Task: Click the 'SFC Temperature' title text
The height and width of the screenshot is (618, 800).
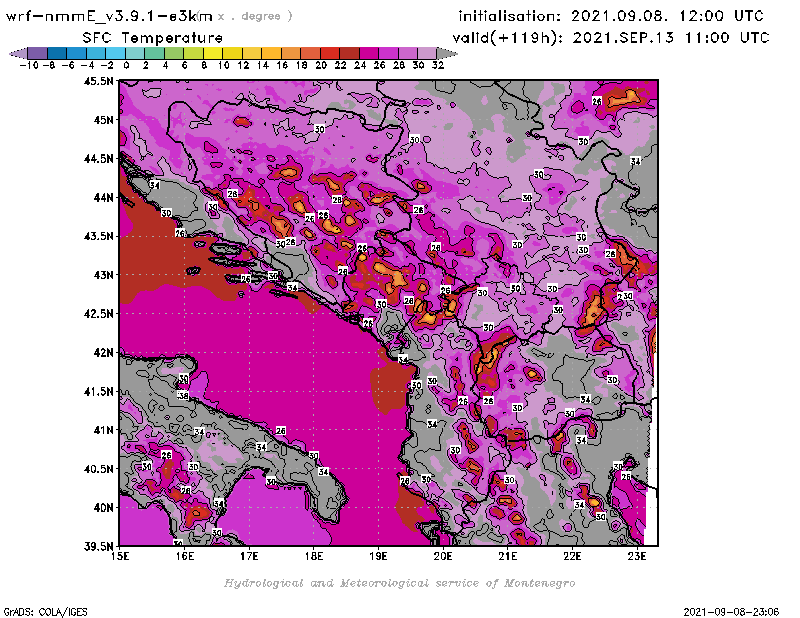Action: coord(153,38)
